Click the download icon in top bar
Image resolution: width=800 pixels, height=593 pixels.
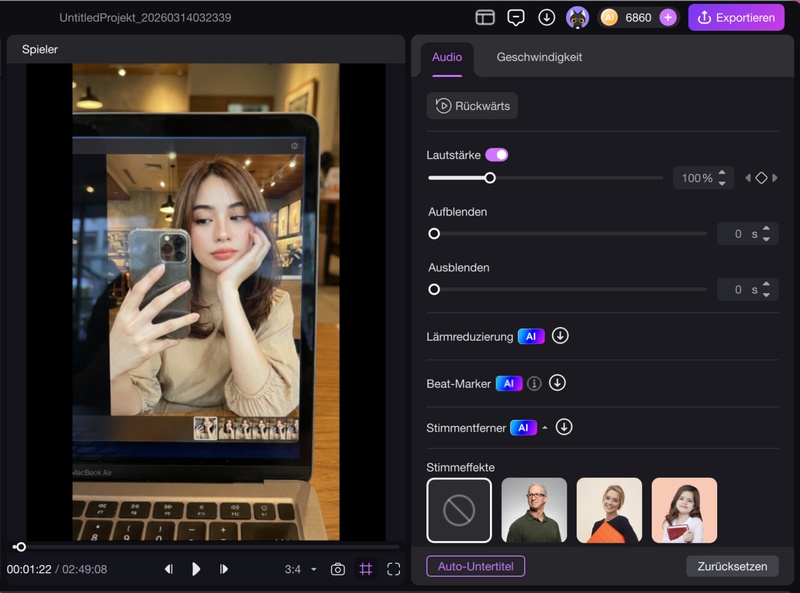click(x=546, y=17)
